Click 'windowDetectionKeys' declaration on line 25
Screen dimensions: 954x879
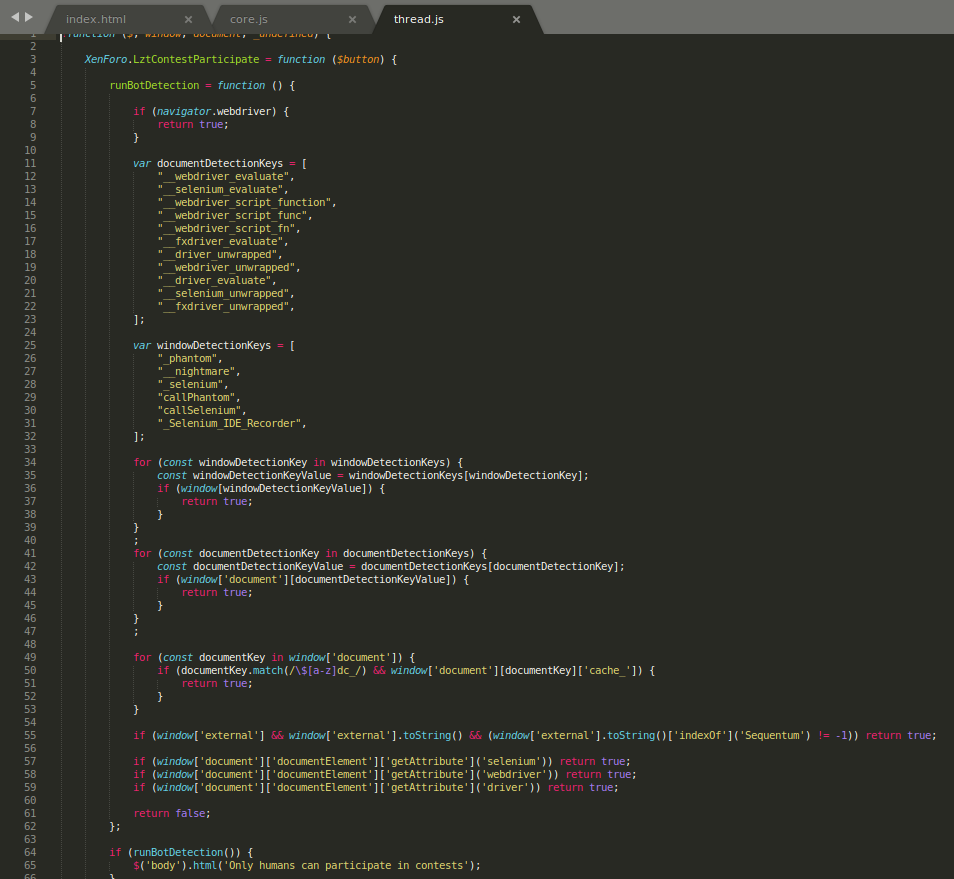[x=214, y=346]
